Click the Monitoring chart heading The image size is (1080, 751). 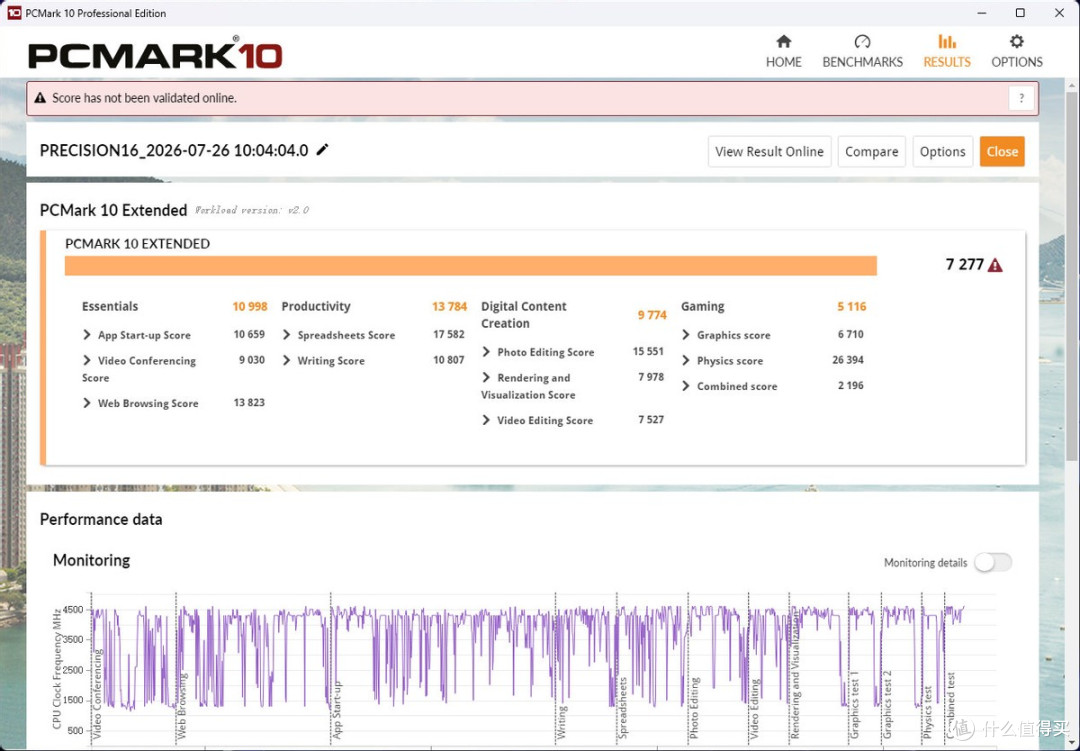pyautogui.click(x=92, y=560)
